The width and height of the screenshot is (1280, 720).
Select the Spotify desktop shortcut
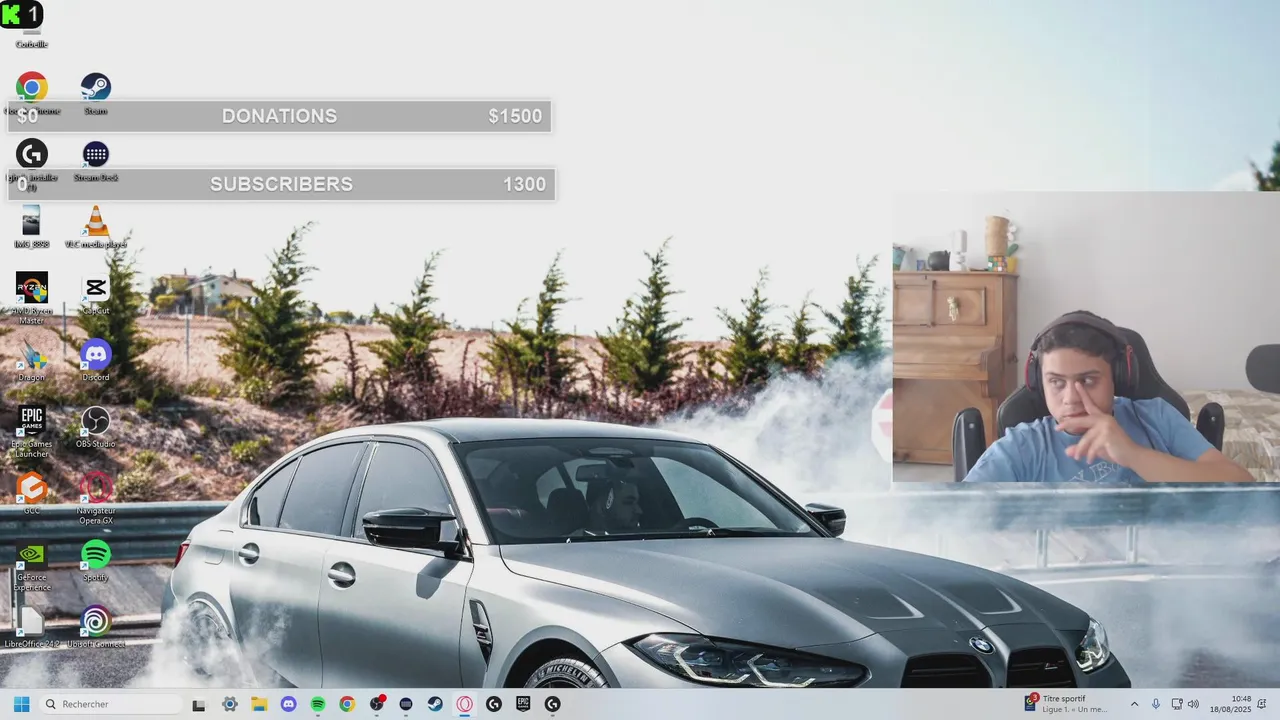pyautogui.click(x=95, y=554)
